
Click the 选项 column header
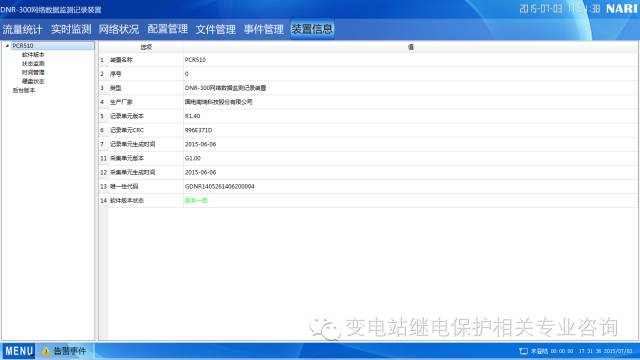coord(146,47)
